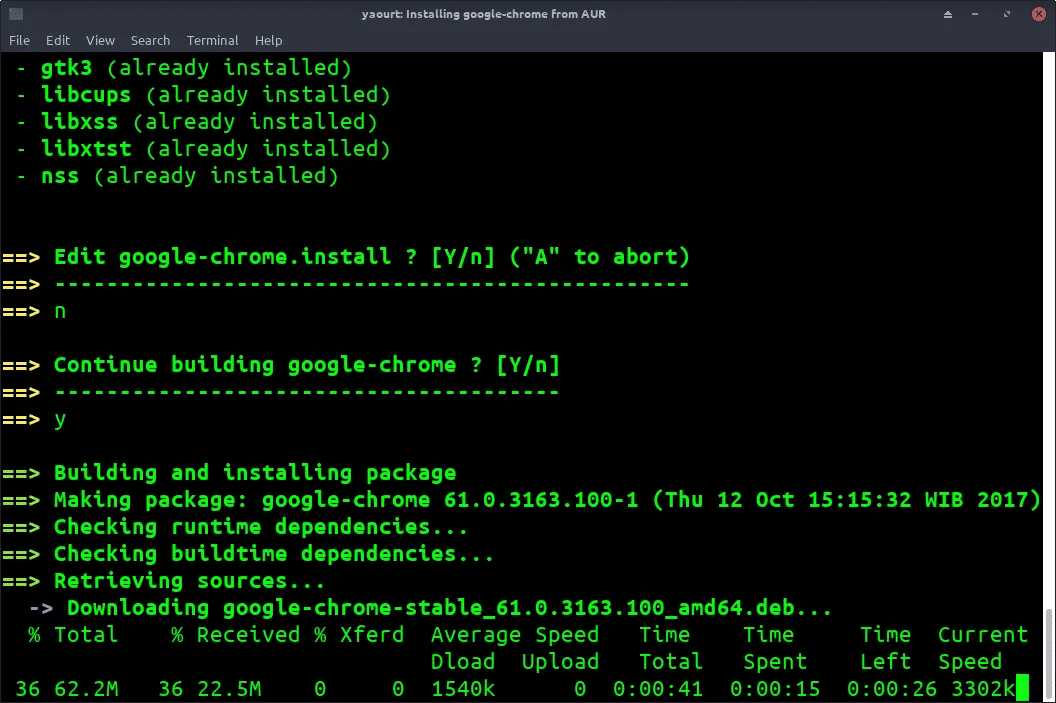1056x703 pixels.
Task: Click the total size value '62.2M'
Action: tap(86, 689)
